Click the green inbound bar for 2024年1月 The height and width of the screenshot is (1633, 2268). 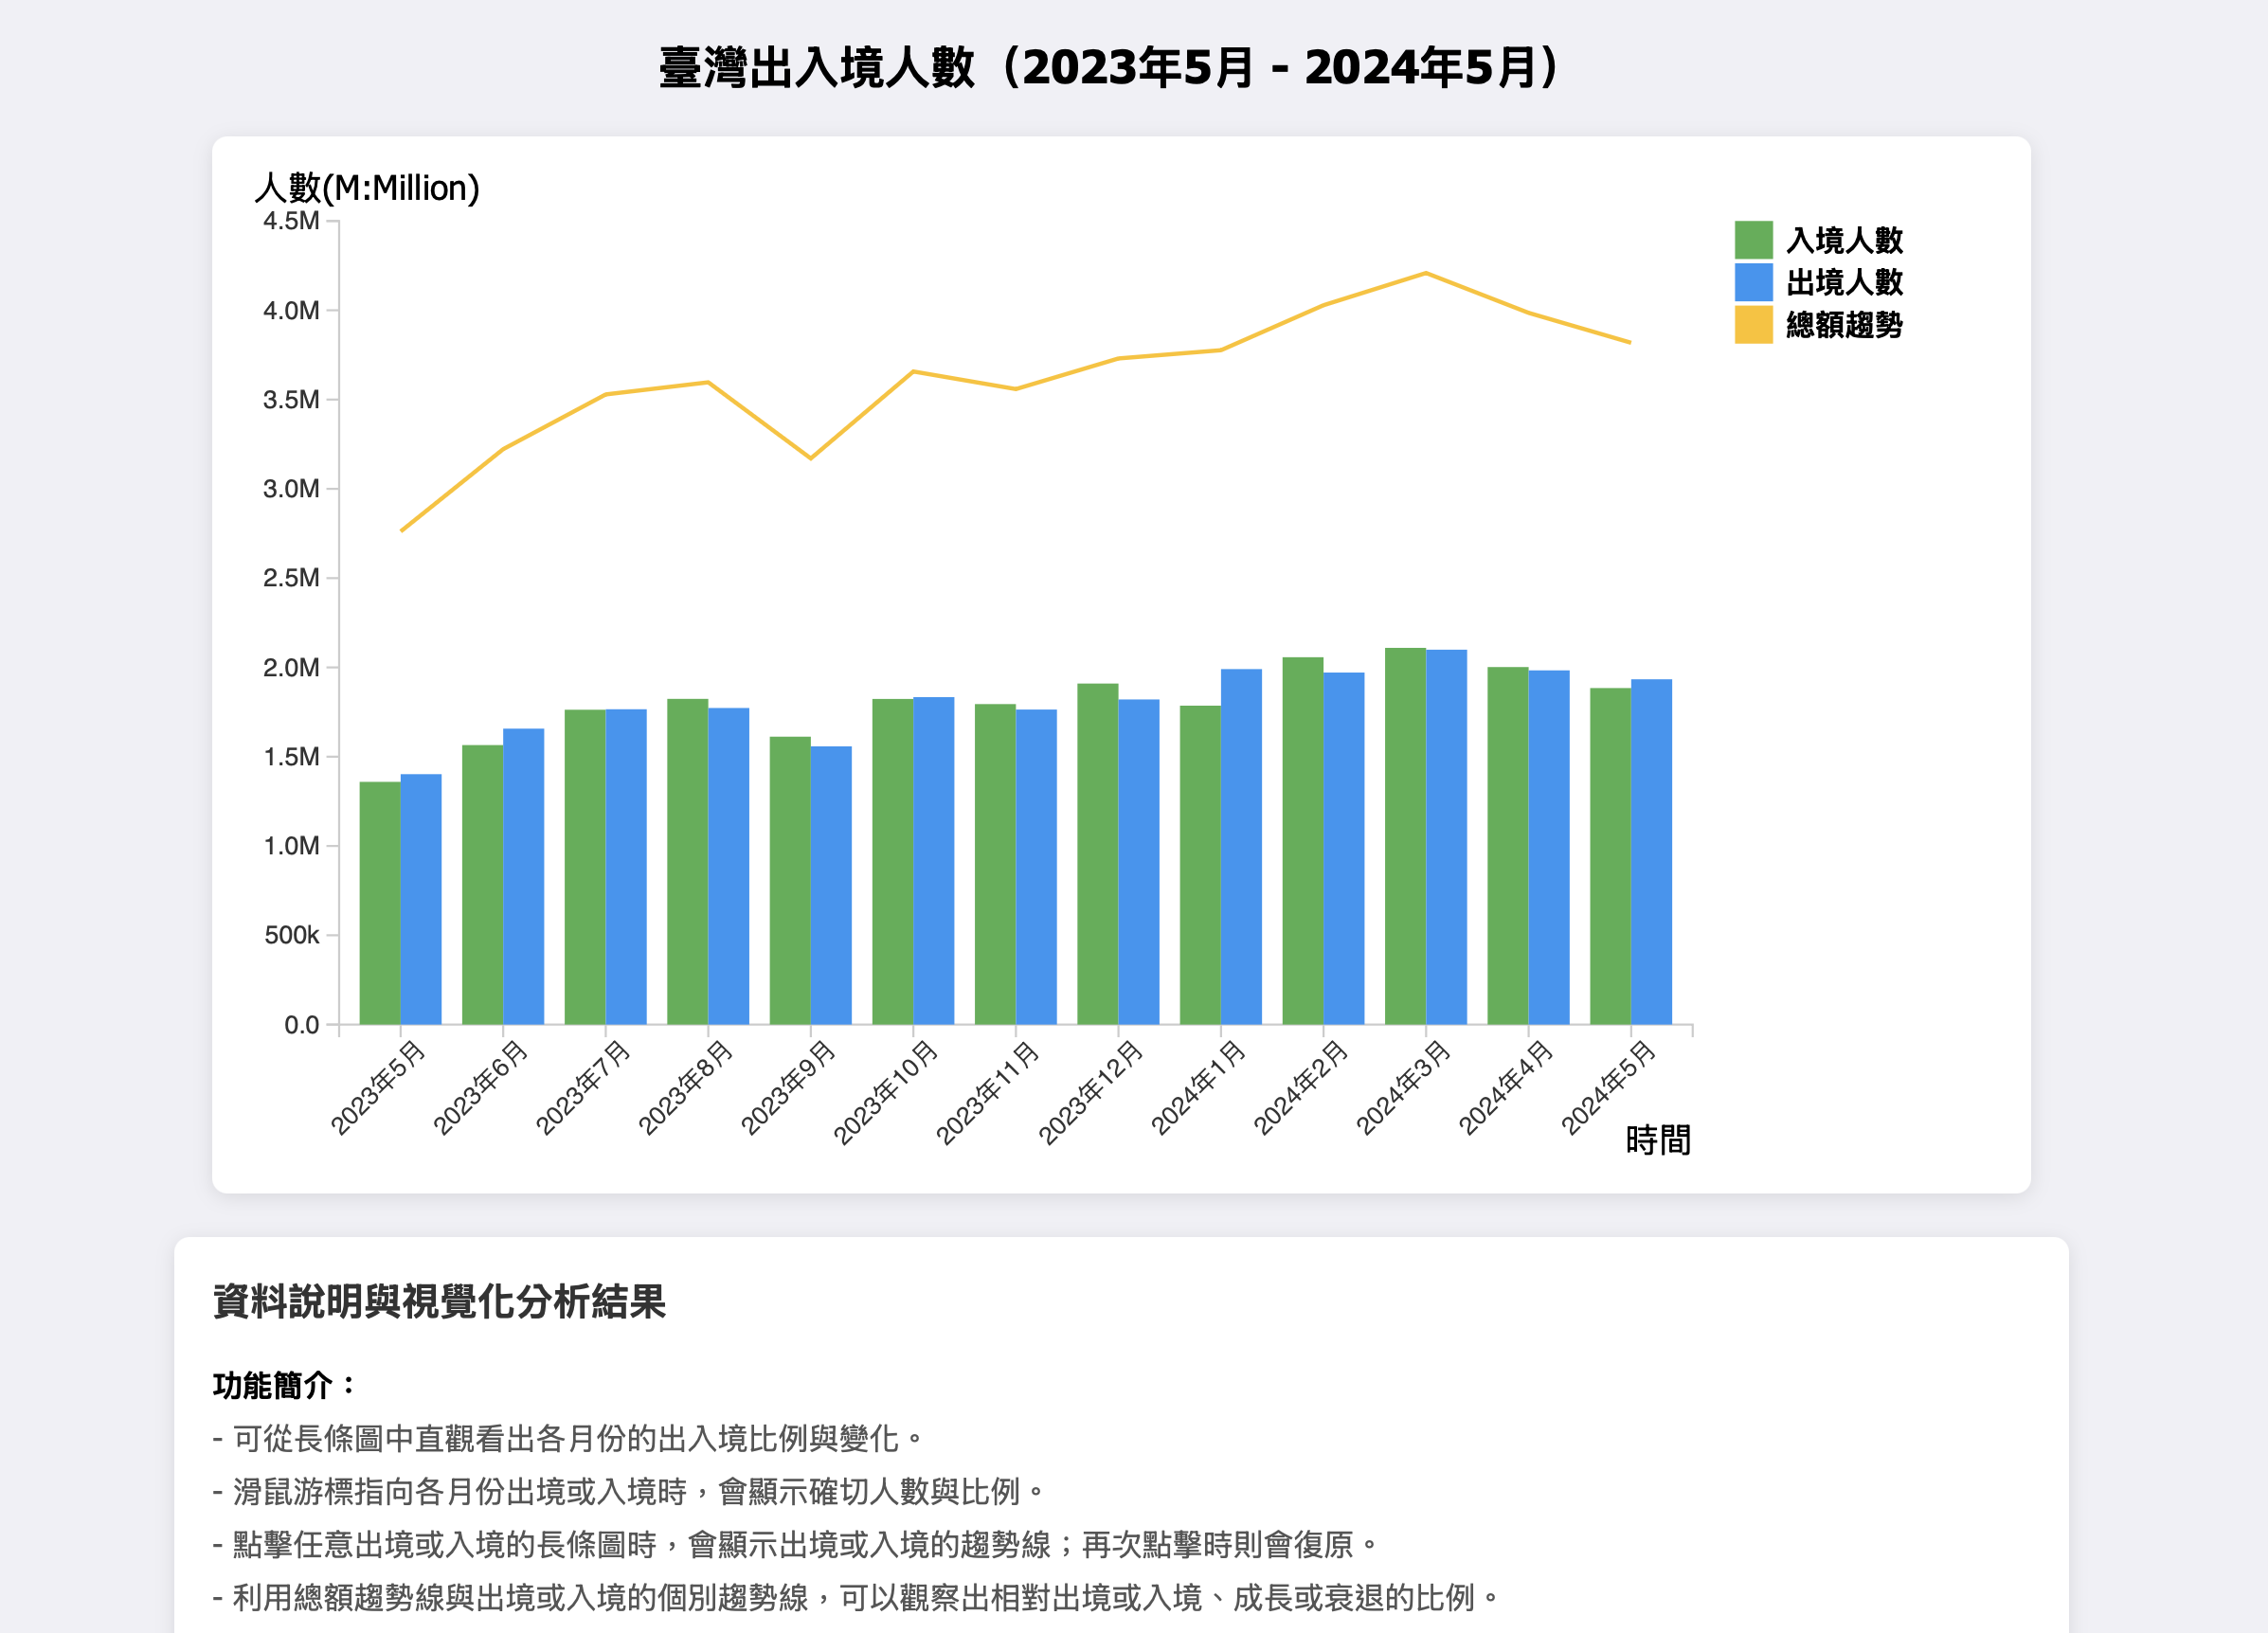1200,865
